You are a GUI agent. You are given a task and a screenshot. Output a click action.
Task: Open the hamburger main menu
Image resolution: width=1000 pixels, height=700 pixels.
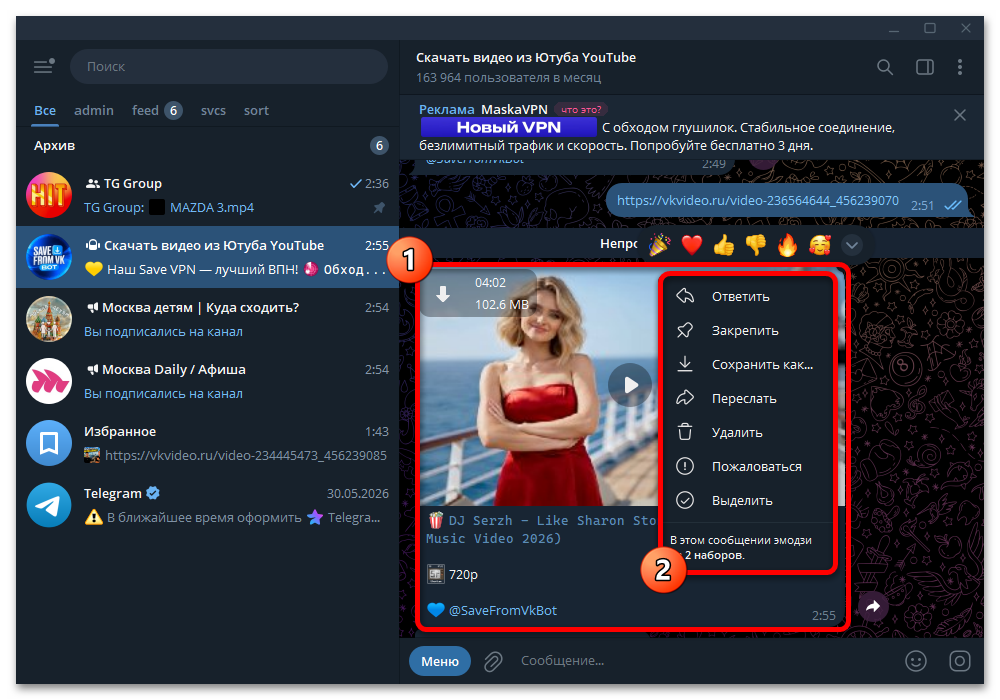(x=44, y=66)
